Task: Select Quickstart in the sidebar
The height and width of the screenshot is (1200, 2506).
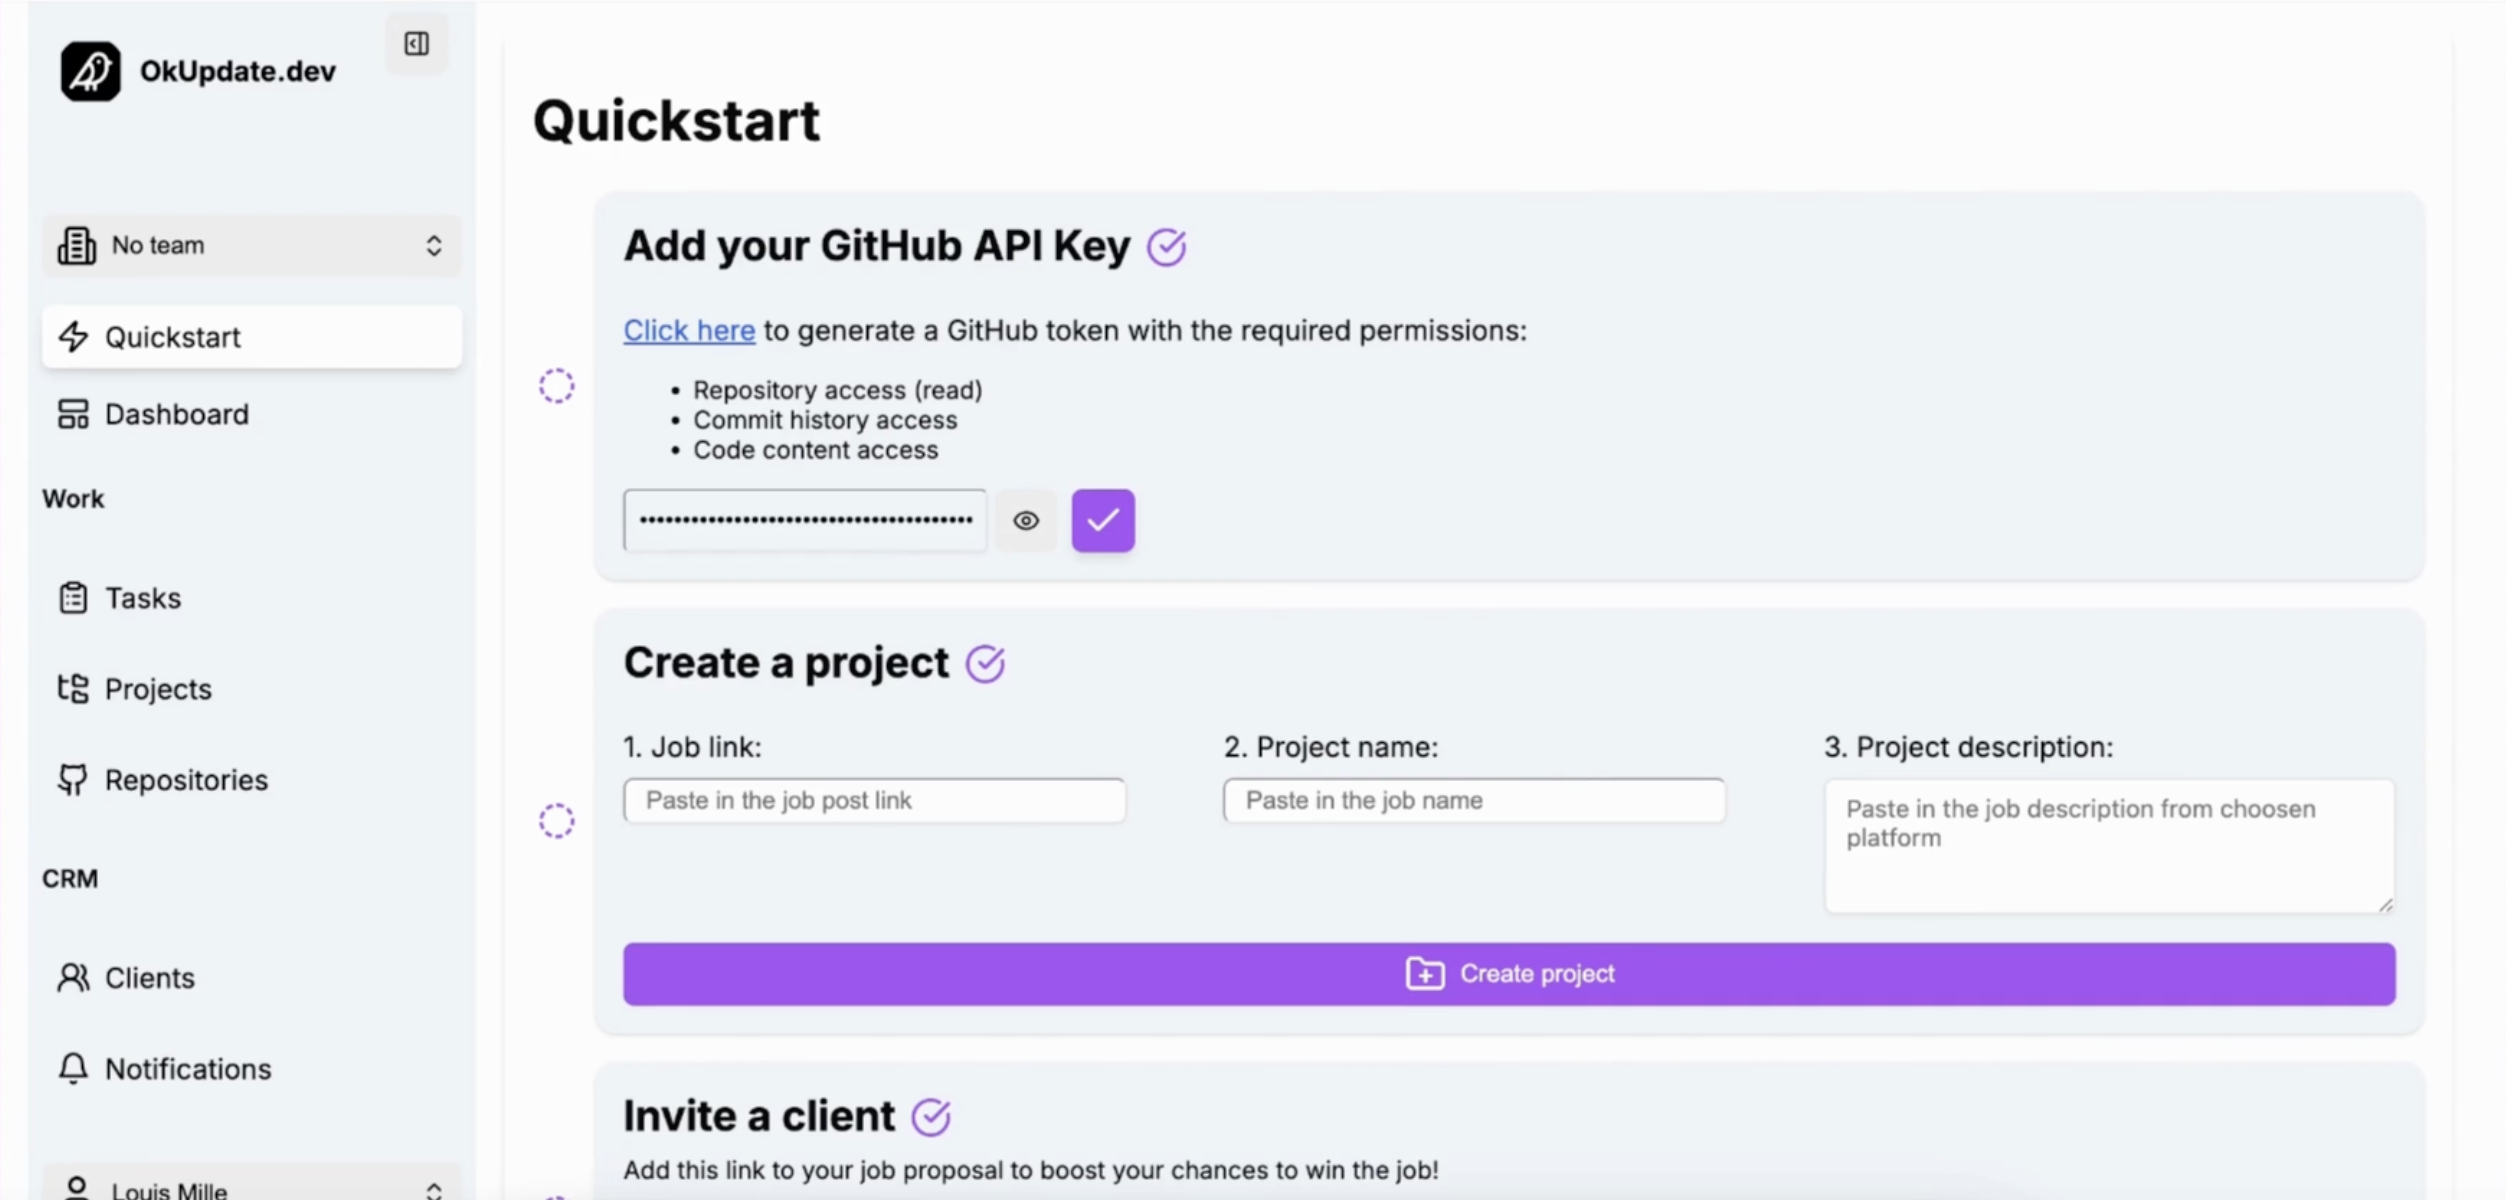Action: (252, 337)
